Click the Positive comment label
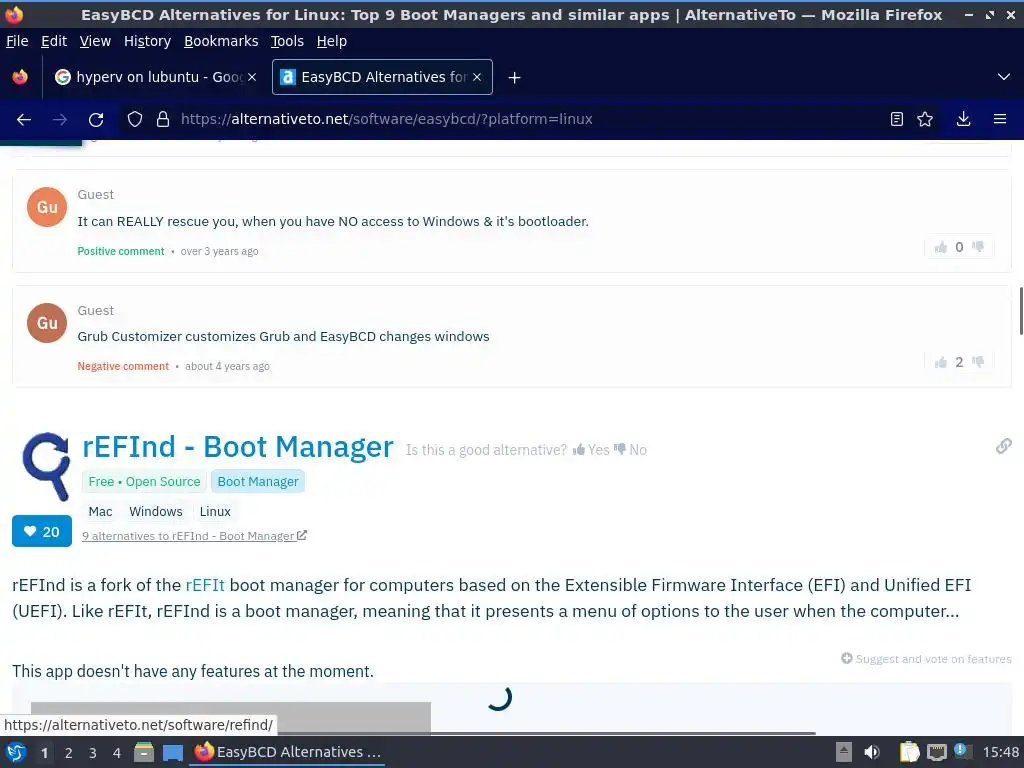Screen dimensions: 1024x768 121,251
